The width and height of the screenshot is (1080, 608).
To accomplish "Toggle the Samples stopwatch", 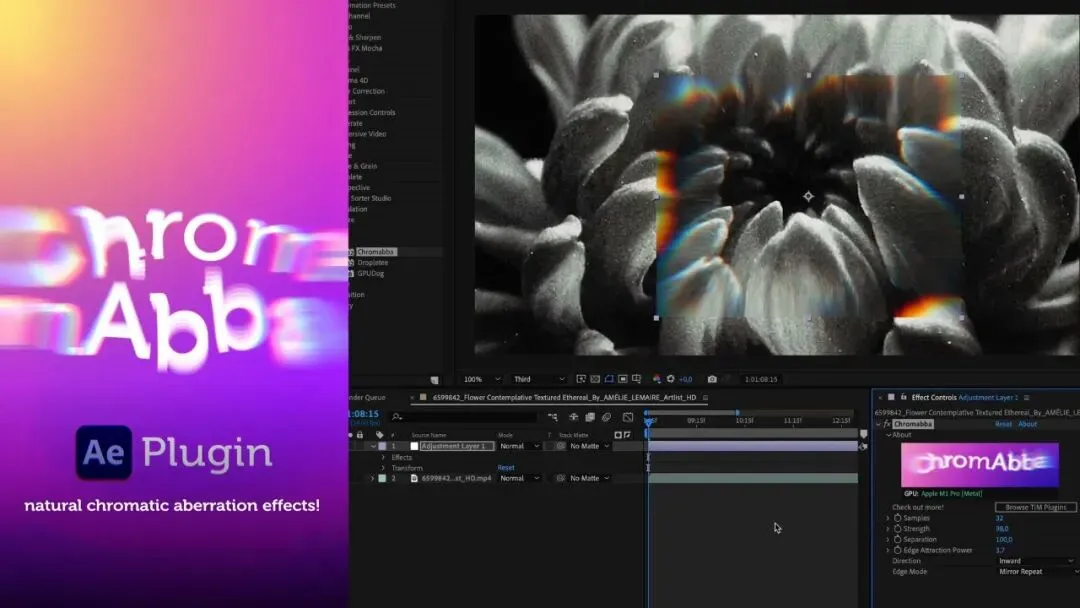I will click(897, 518).
